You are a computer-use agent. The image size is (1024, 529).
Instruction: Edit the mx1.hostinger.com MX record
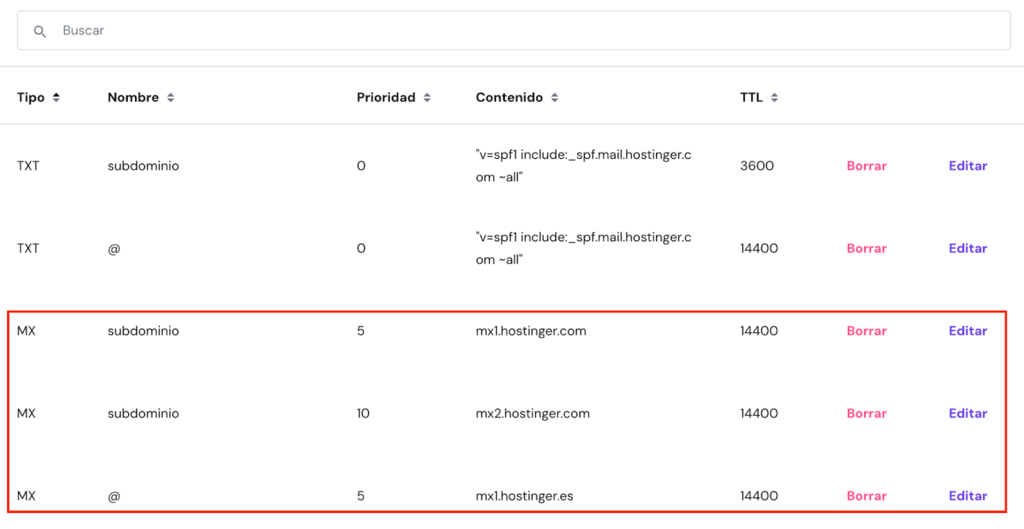click(967, 331)
